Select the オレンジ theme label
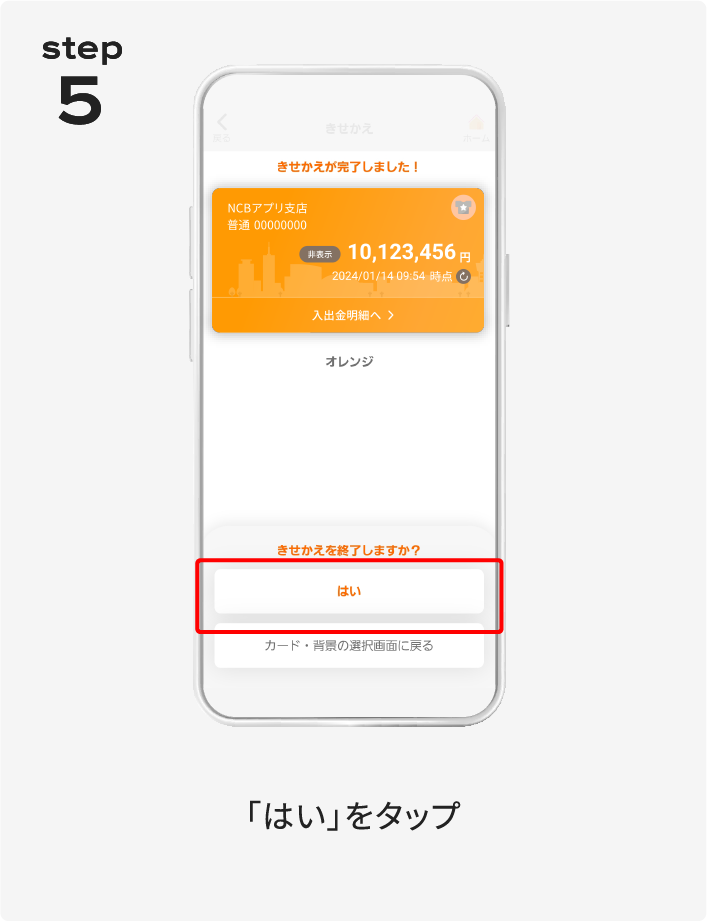707x921 pixels. (x=349, y=361)
